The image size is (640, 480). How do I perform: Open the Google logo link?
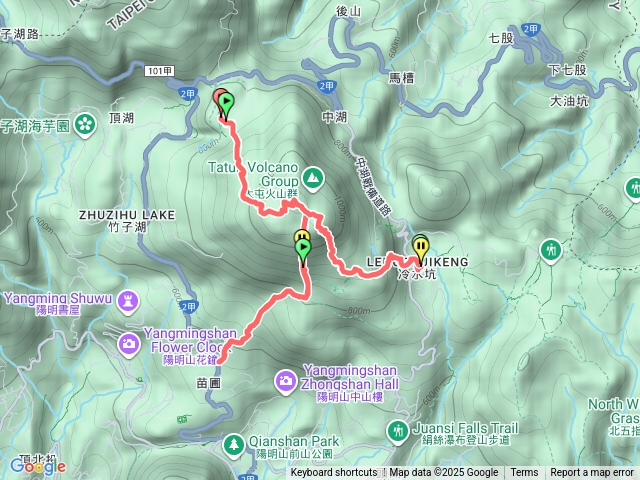[x=38, y=466]
